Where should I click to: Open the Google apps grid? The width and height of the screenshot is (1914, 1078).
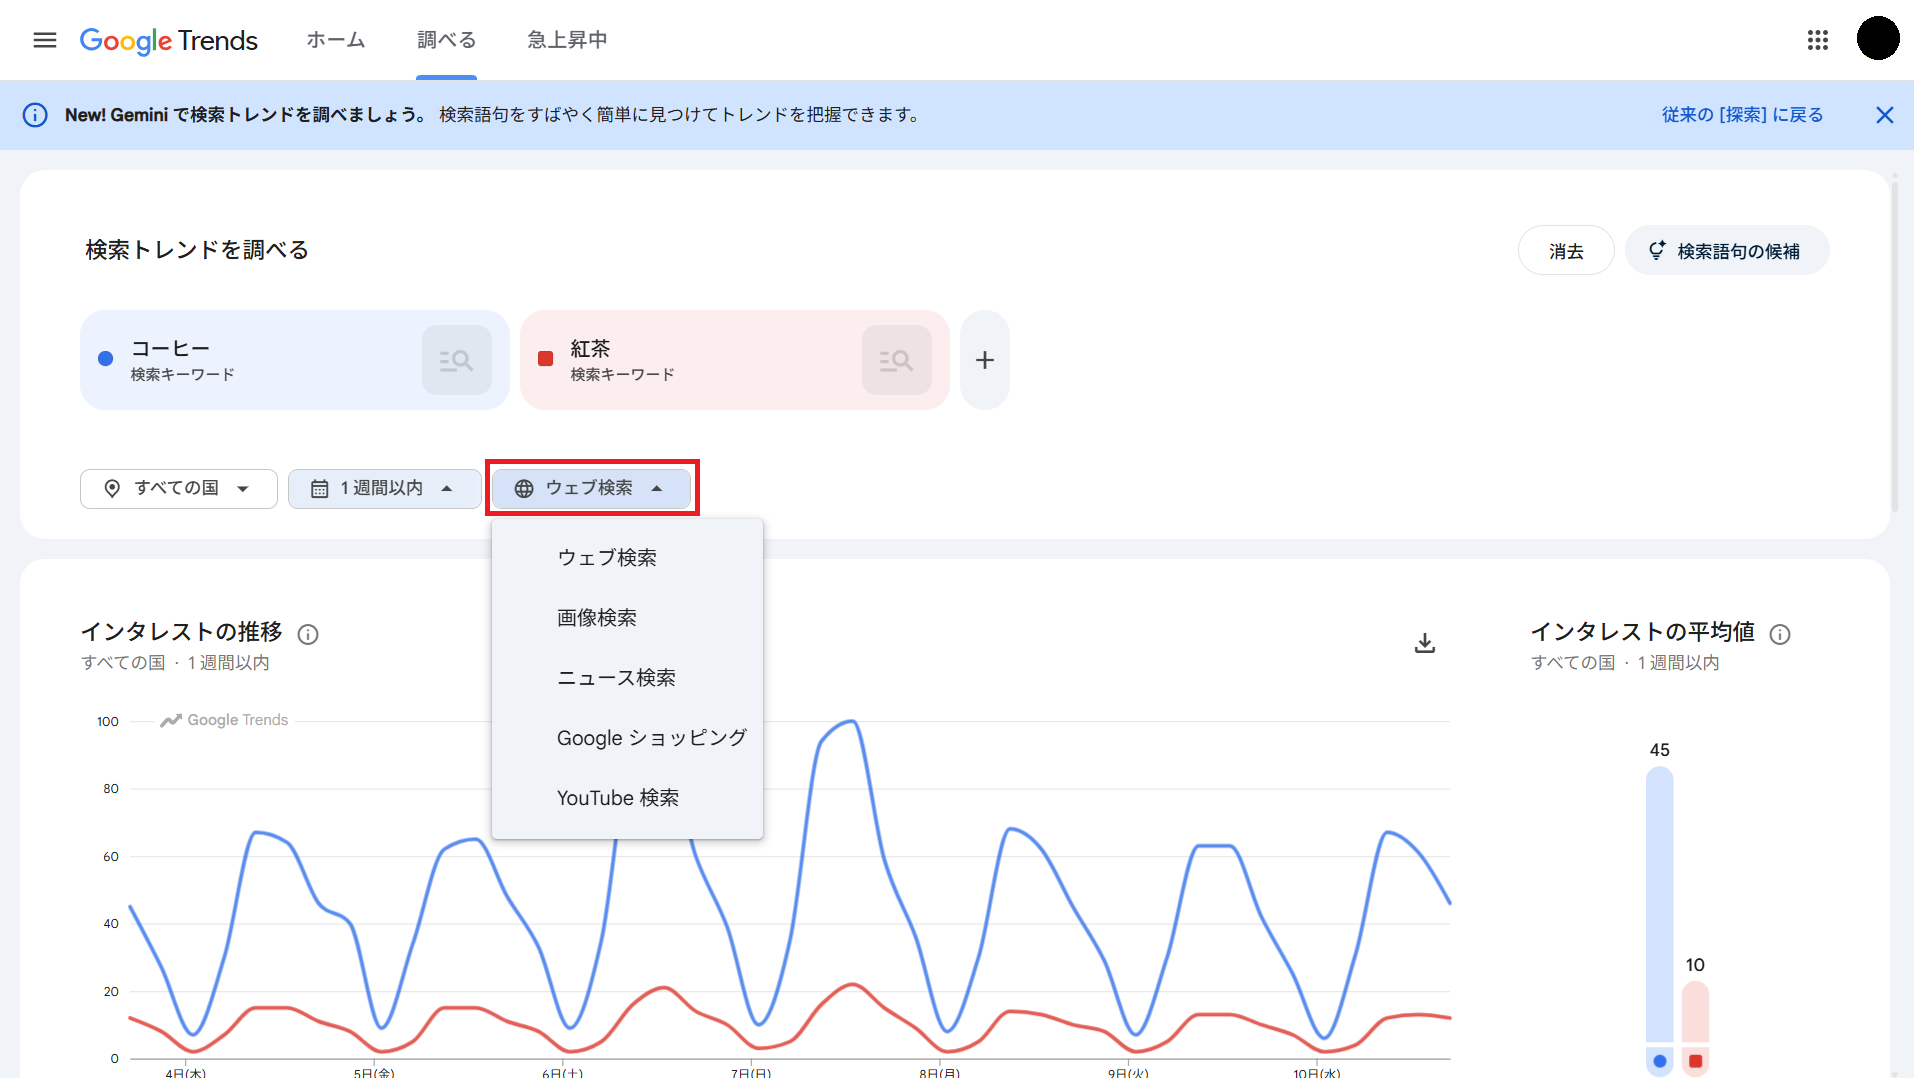pos(1817,40)
